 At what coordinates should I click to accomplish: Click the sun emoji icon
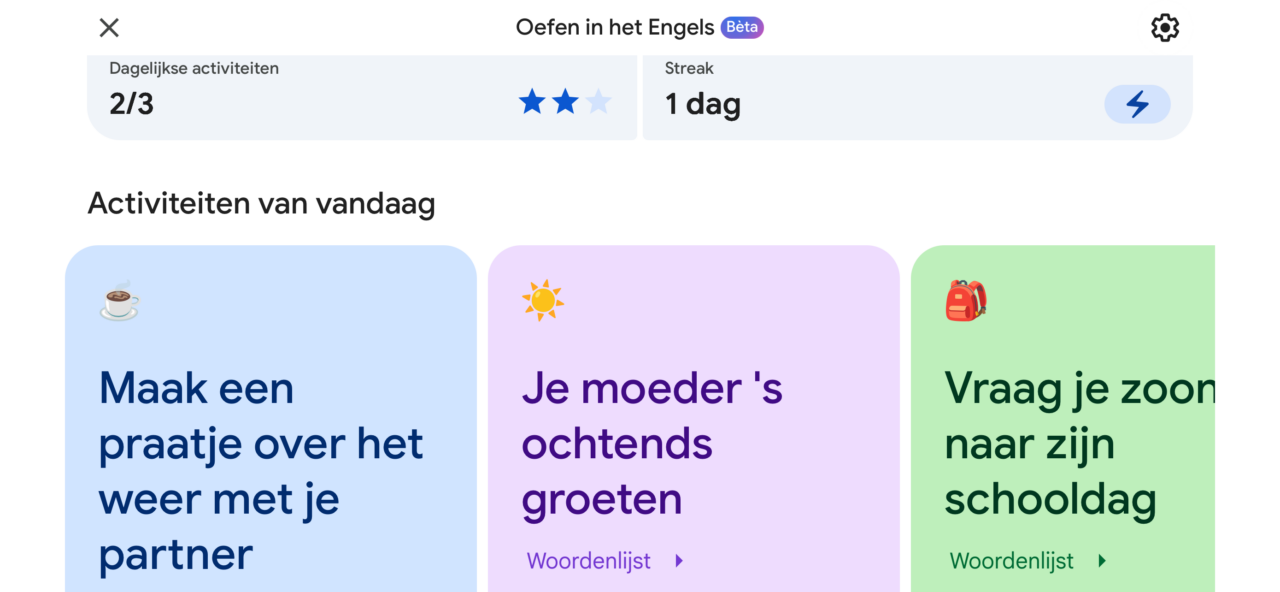543,300
